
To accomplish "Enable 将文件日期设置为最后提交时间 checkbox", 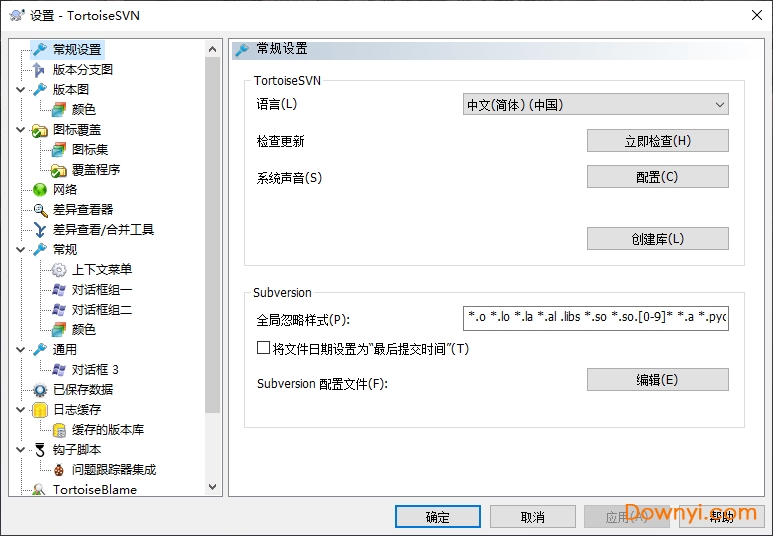I will coord(264,349).
